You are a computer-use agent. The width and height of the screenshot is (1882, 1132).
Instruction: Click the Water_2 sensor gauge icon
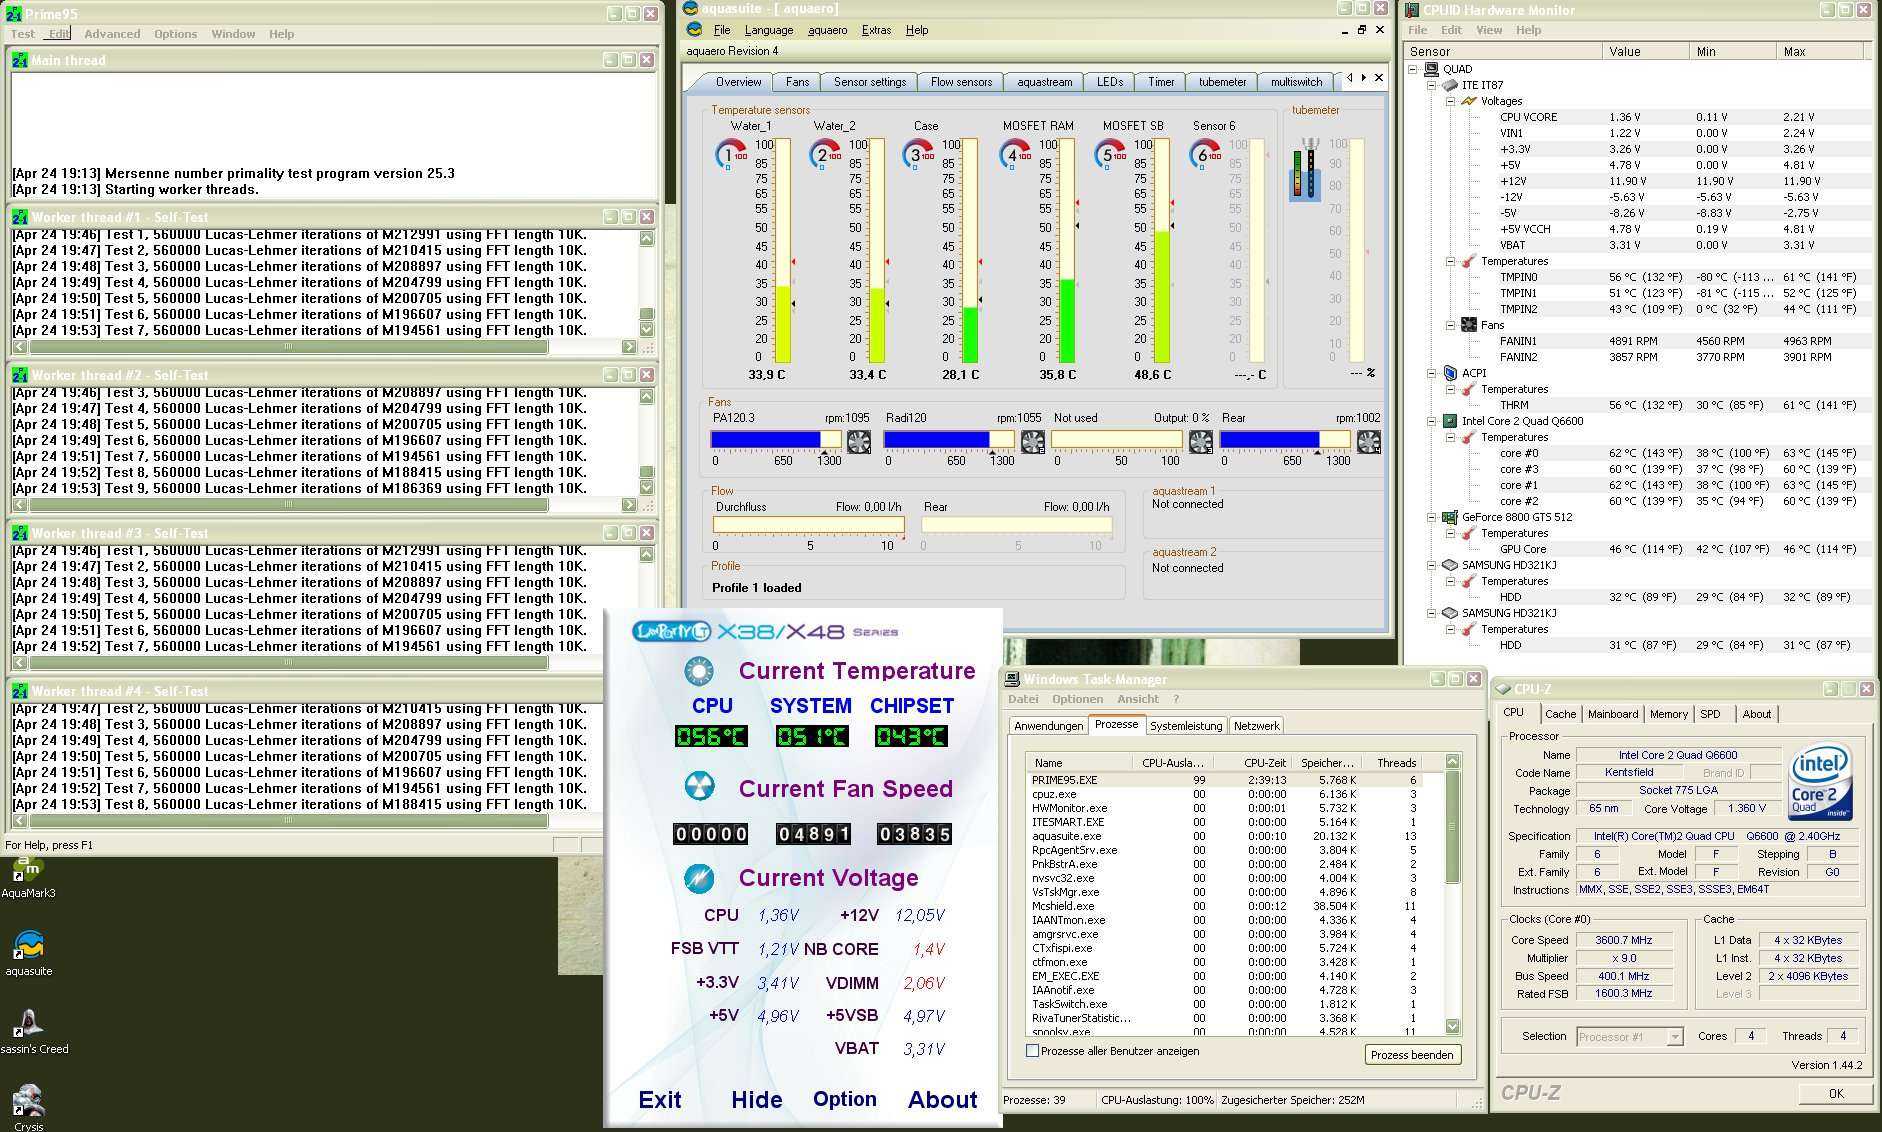825,155
